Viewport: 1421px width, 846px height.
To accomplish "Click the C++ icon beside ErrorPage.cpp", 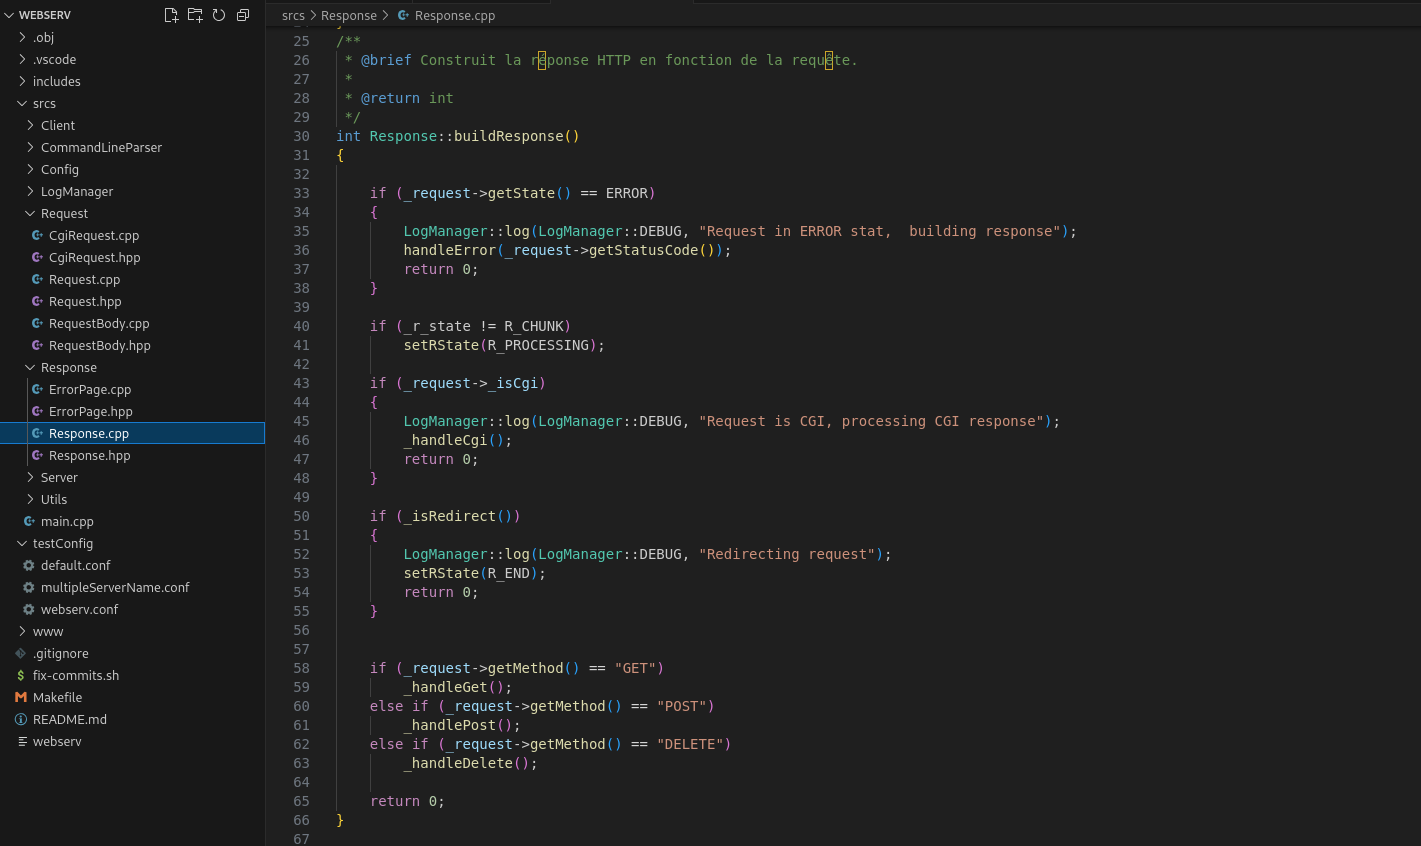I will (x=37, y=389).
